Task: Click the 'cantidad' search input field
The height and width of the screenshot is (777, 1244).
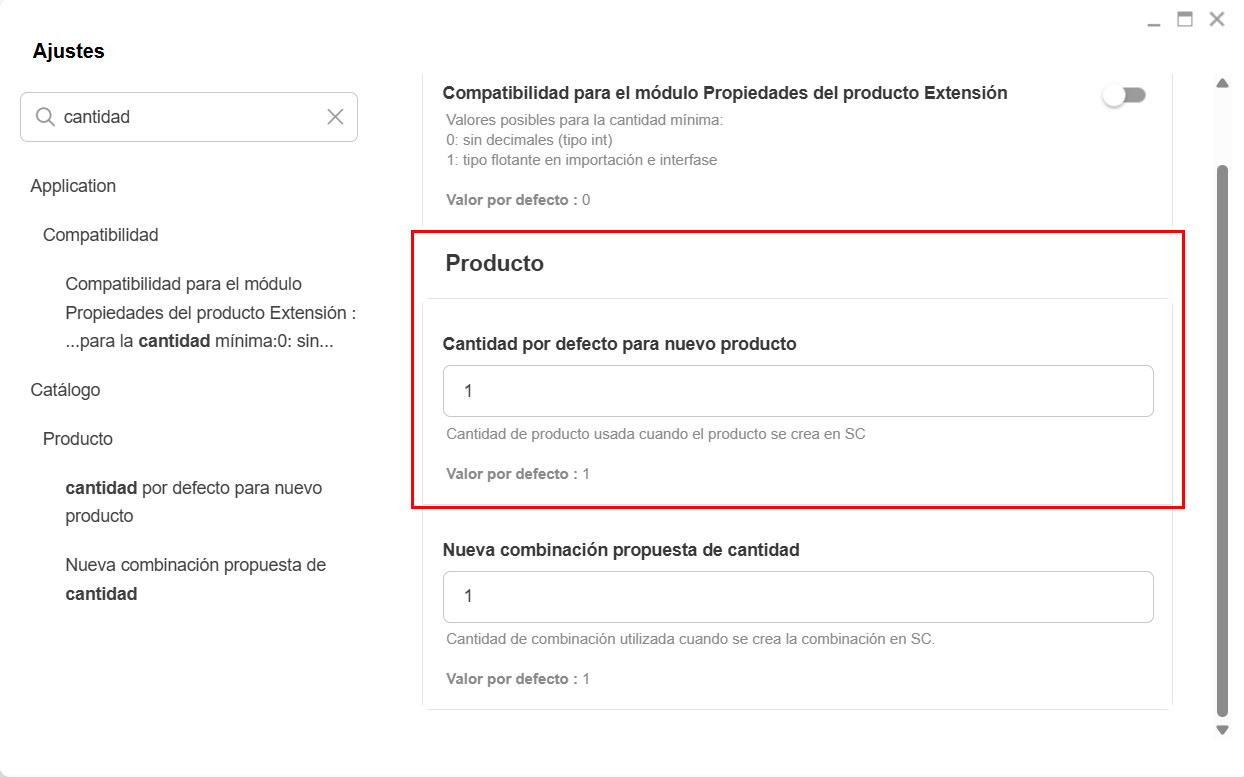Action: [190, 117]
